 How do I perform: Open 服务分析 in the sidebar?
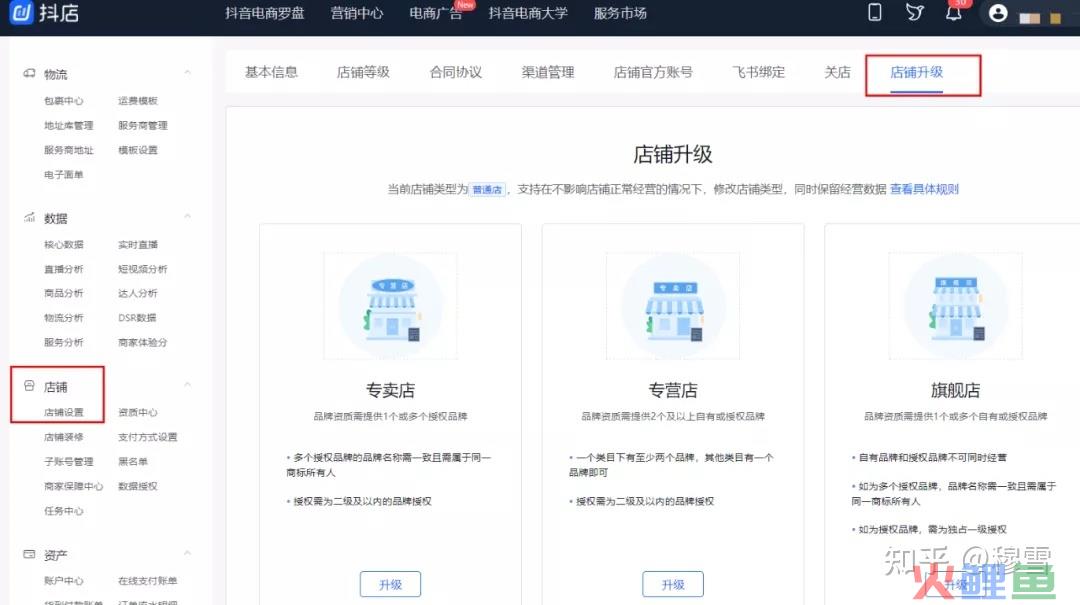click(63, 342)
